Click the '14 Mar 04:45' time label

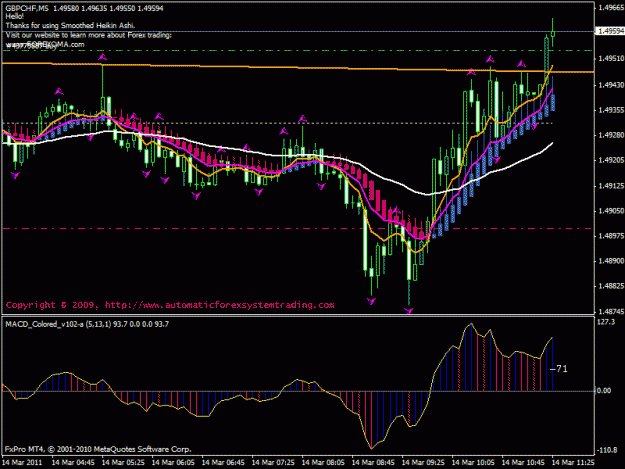pos(73,463)
